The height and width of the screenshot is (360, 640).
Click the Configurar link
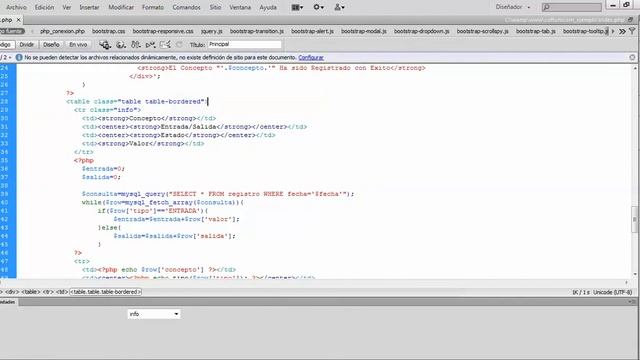click(311, 58)
